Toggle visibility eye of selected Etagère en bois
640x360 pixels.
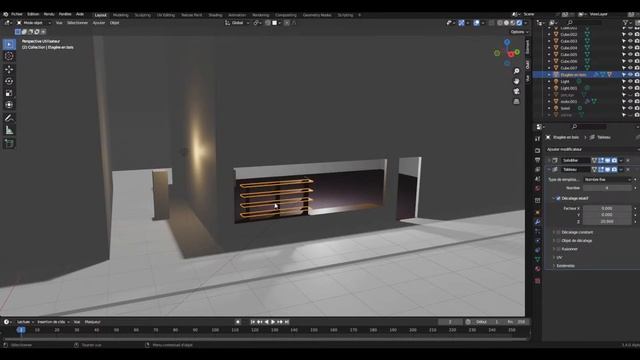click(x=630, y=75)
